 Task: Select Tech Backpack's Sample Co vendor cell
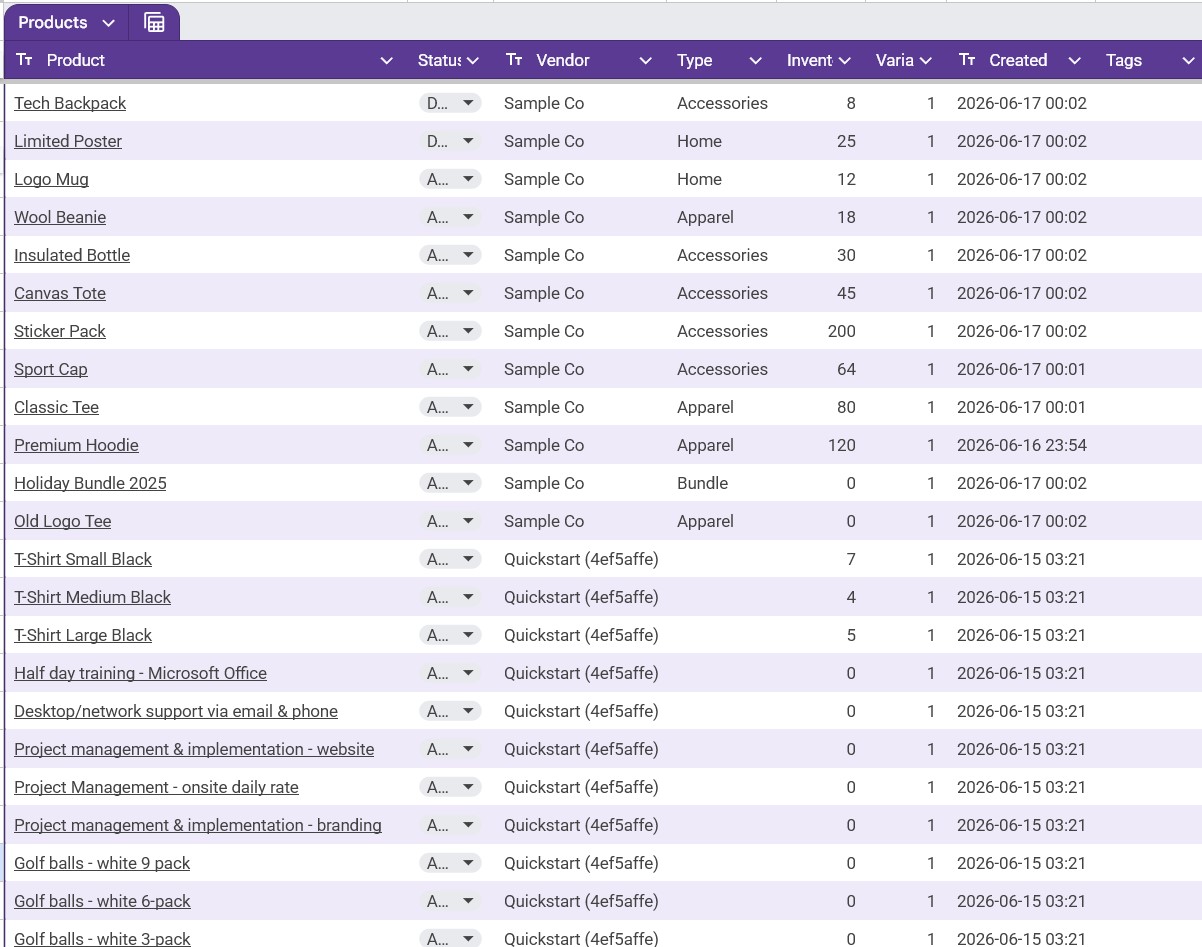580,103
